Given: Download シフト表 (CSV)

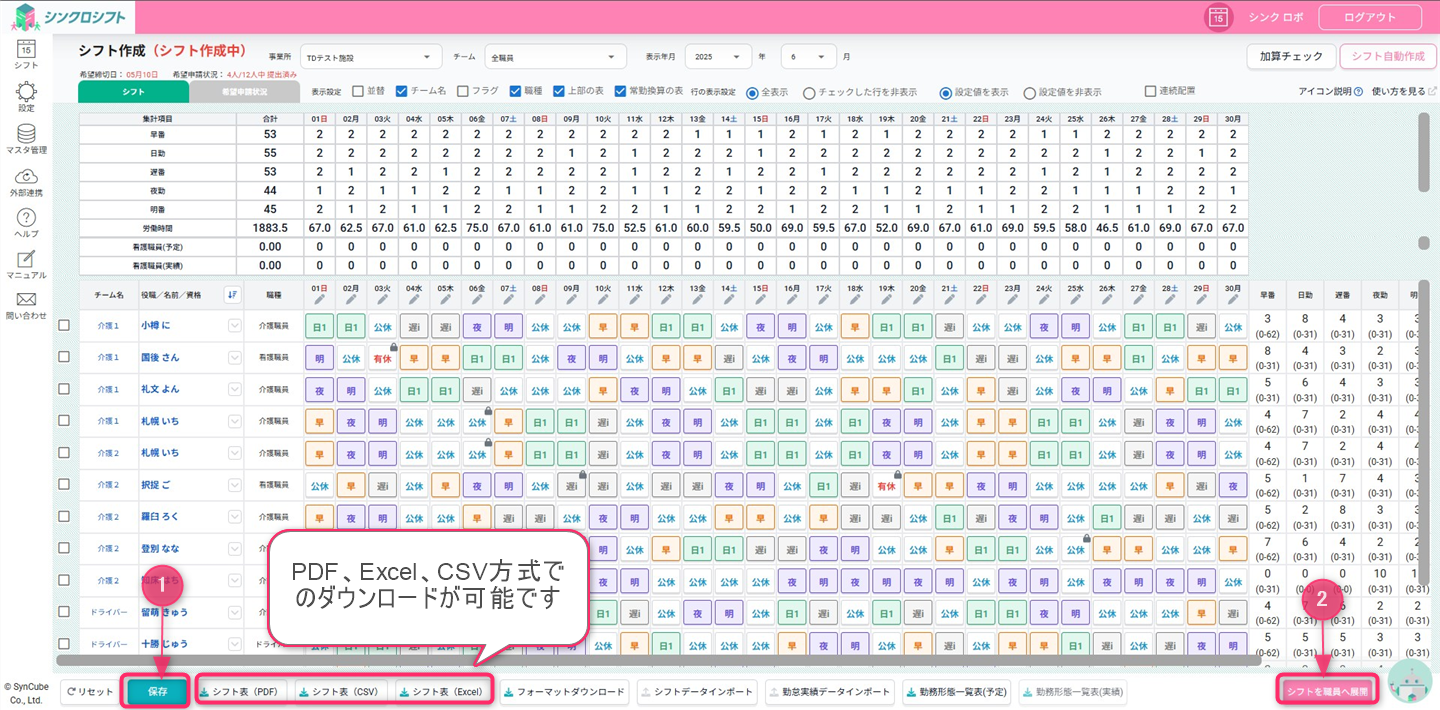Looking at the screenshot, I should tap(343, 691).
